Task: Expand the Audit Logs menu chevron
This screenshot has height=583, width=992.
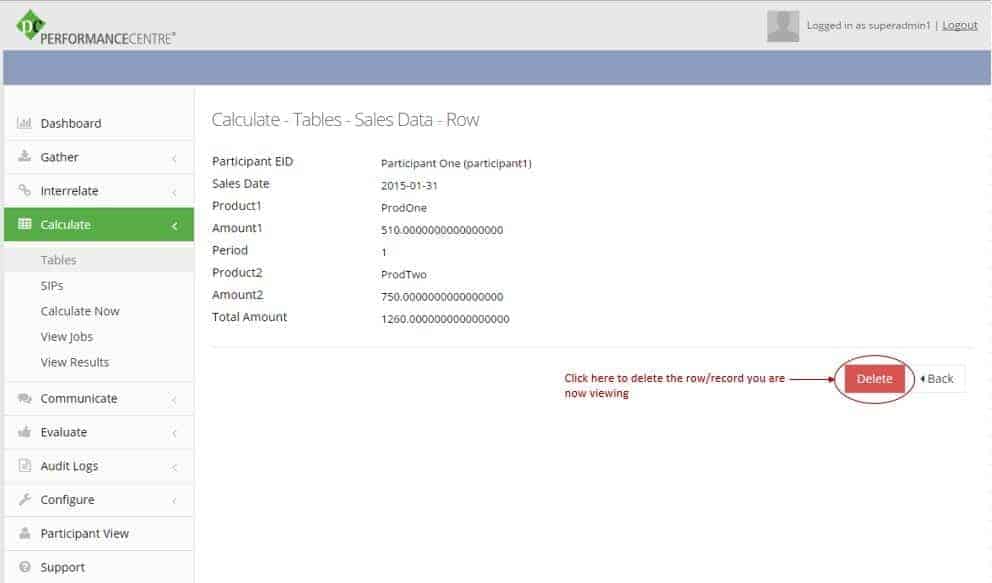Action: 175,467
